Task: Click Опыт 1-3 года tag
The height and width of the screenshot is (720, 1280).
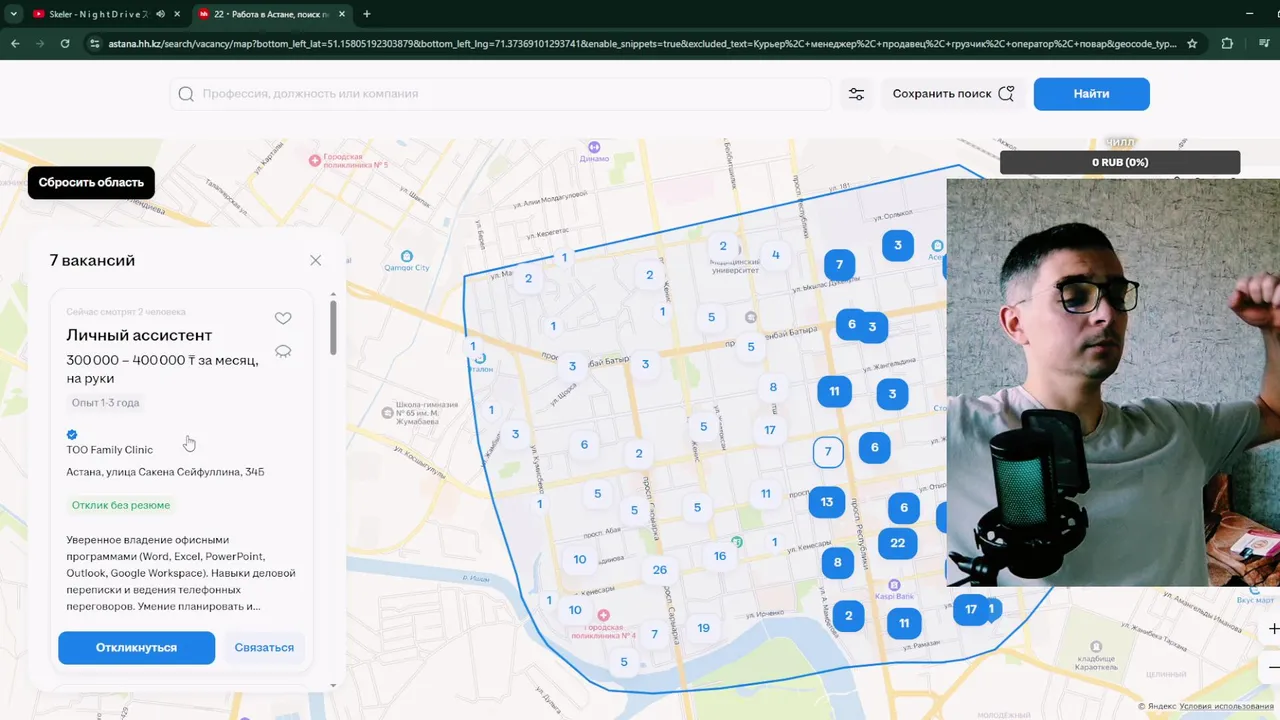Action: [x=105, y=403]
